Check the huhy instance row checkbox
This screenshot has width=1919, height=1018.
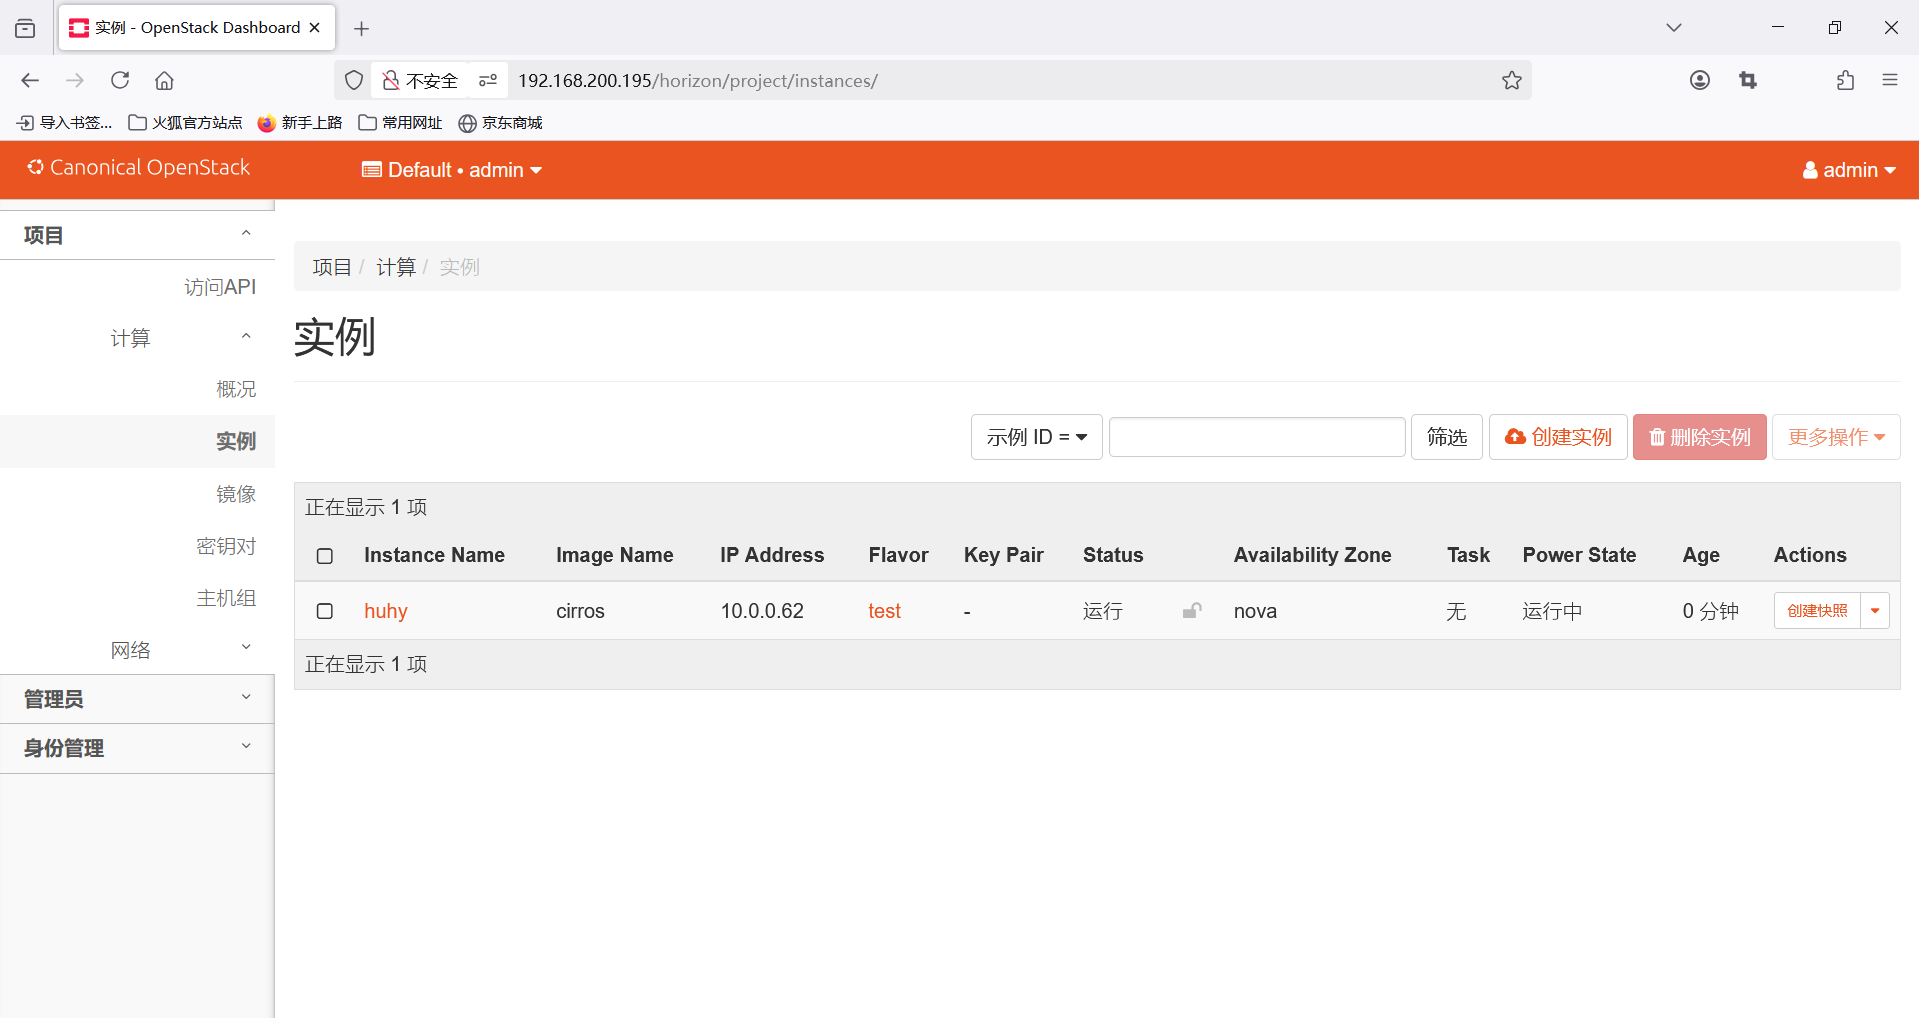coord(325,611)
